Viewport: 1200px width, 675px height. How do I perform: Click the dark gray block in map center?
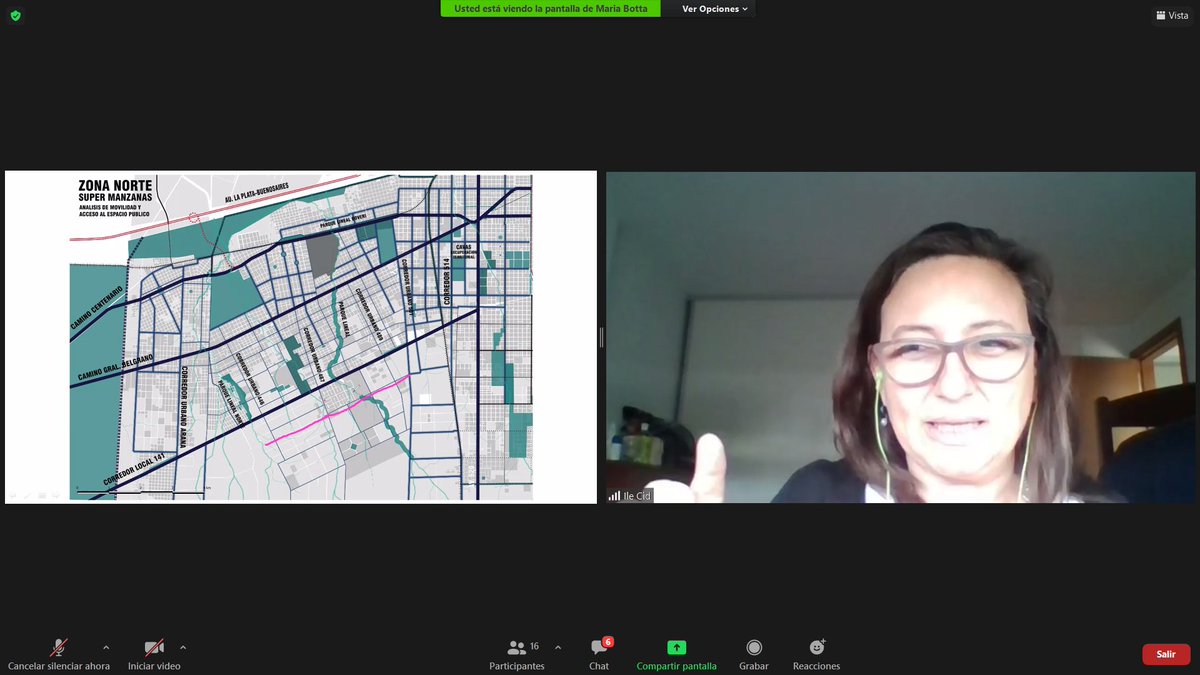322,257
